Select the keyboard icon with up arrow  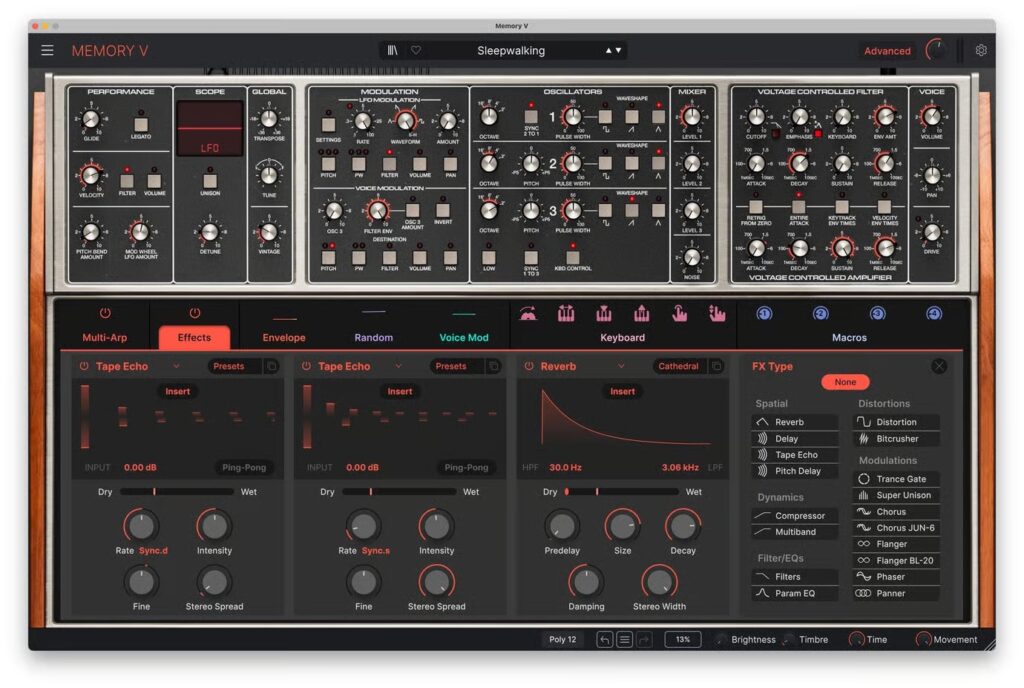[x=641, y=314]
